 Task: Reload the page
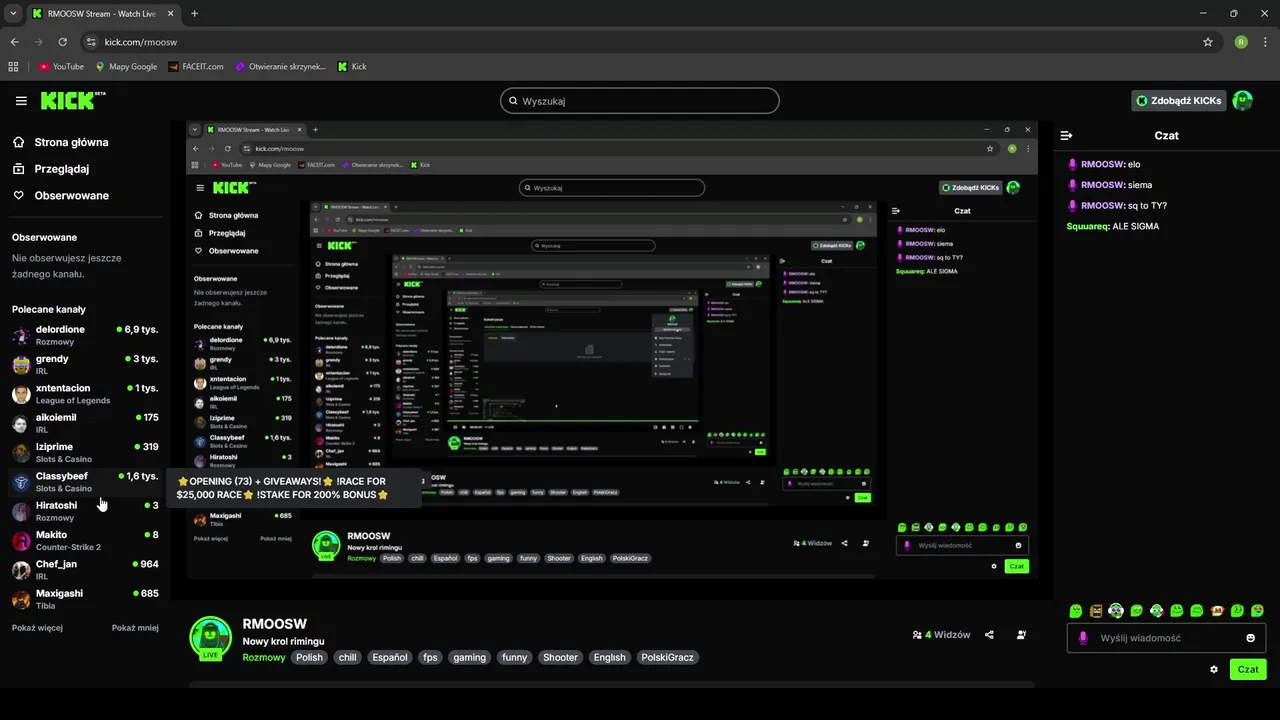click(63, 42)
